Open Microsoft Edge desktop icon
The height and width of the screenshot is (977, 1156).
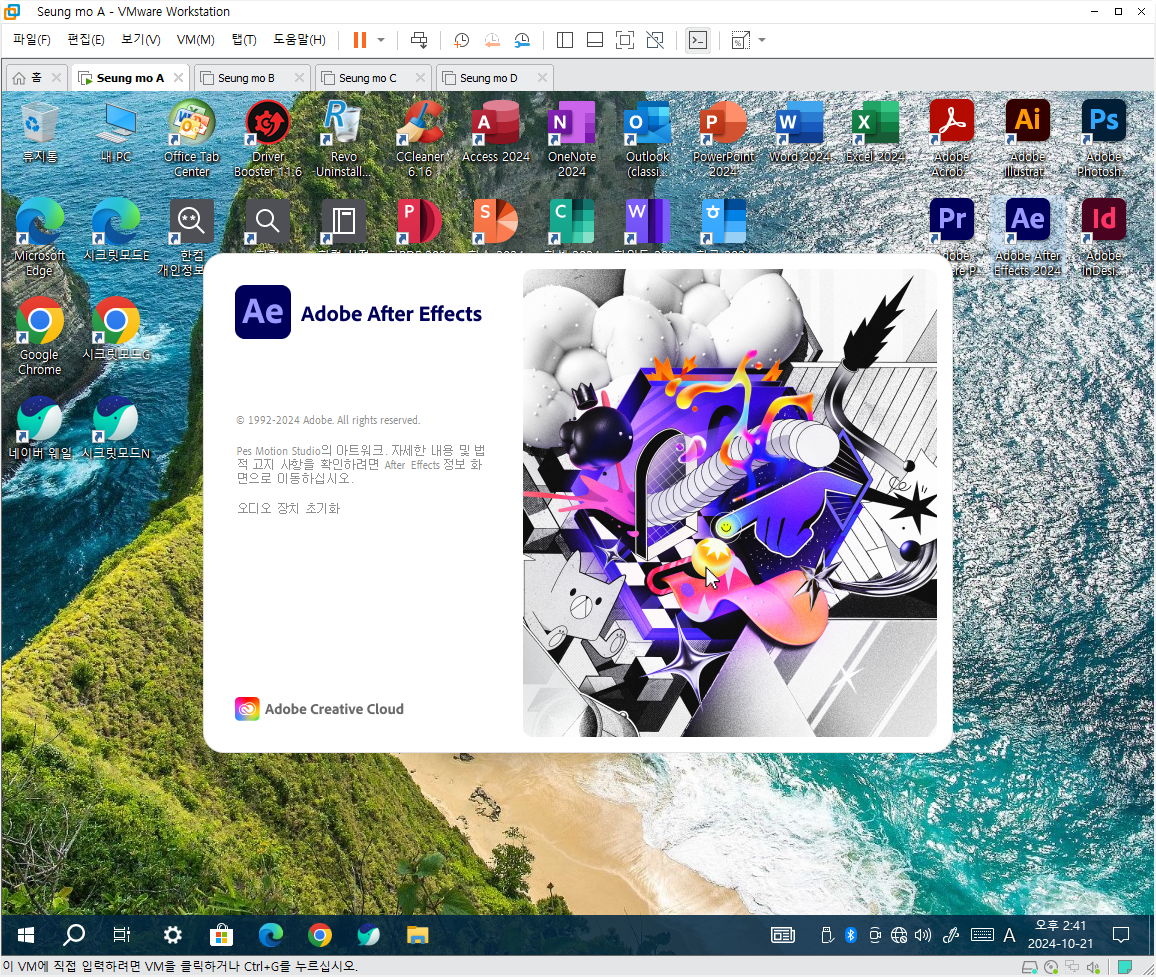(40, 236)
